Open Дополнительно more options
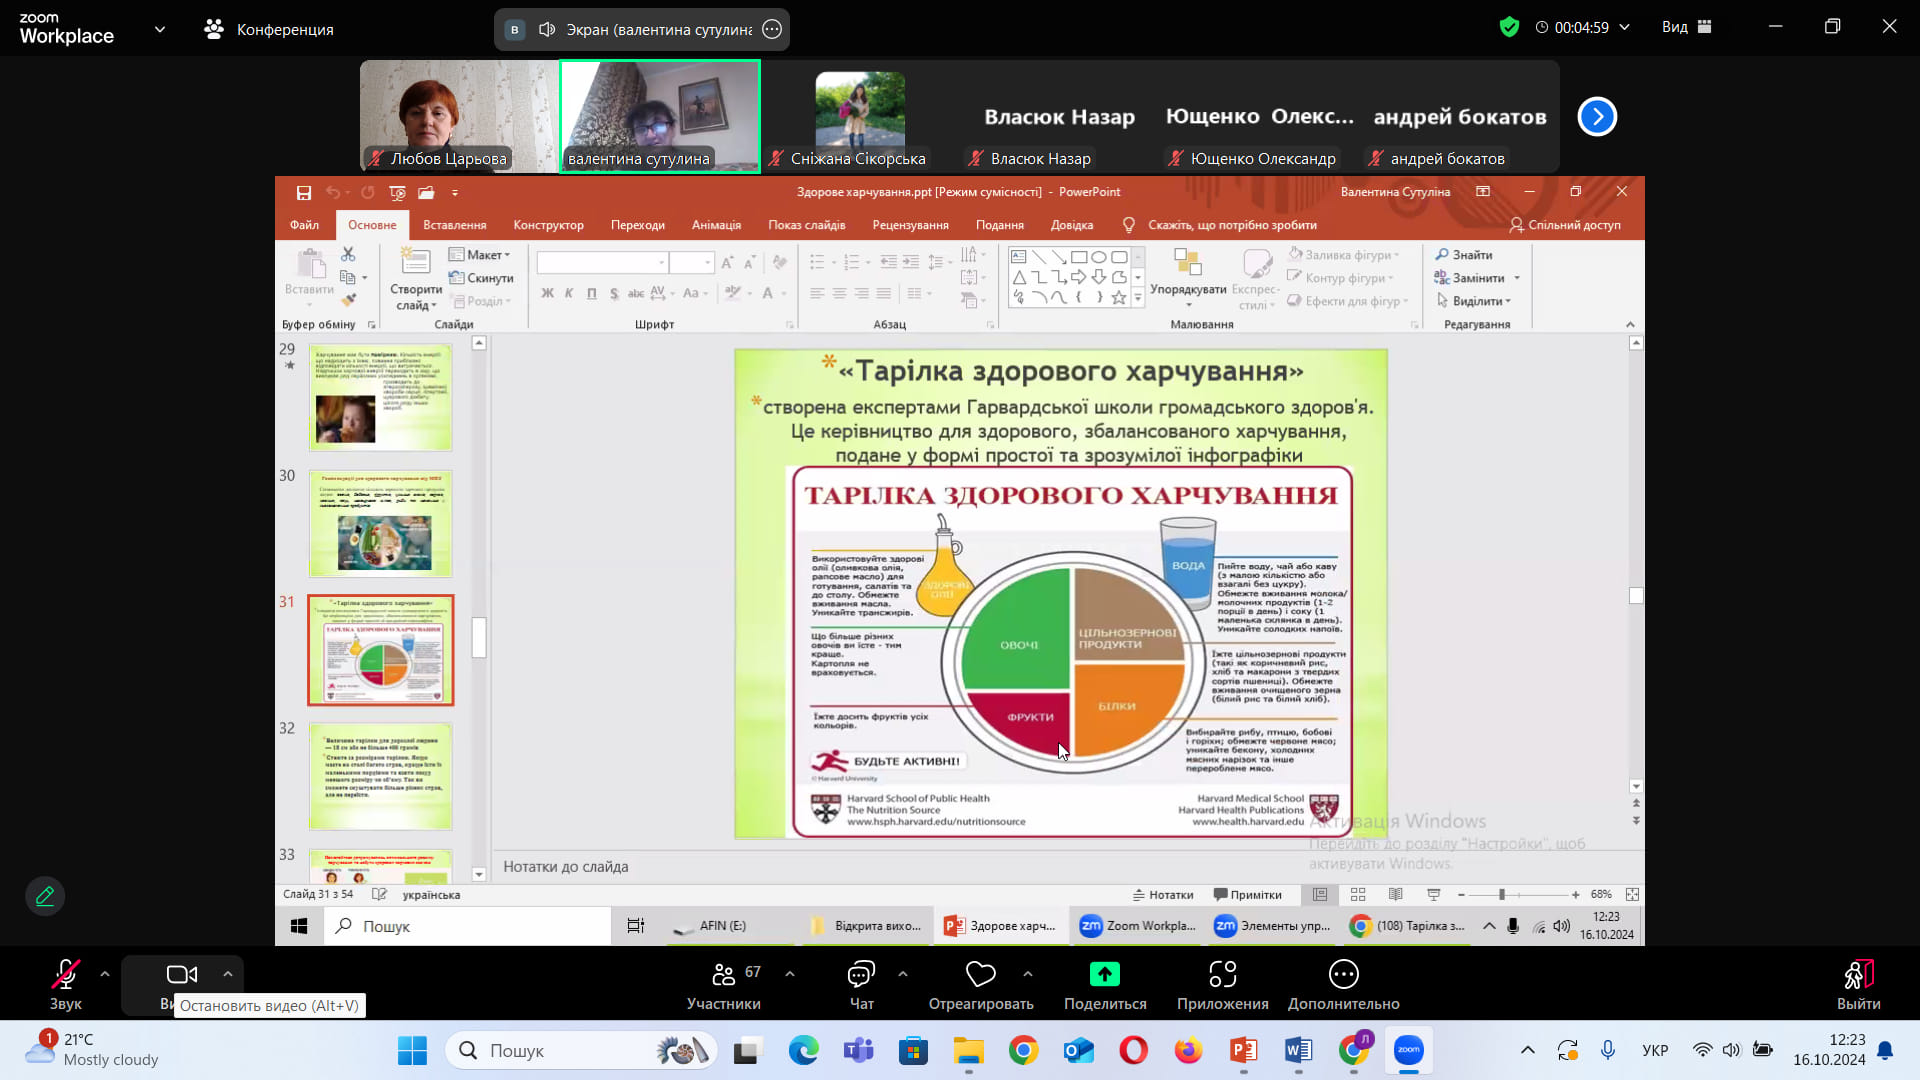Viewport: 1920px width, 1080px height. (1343, 975)
